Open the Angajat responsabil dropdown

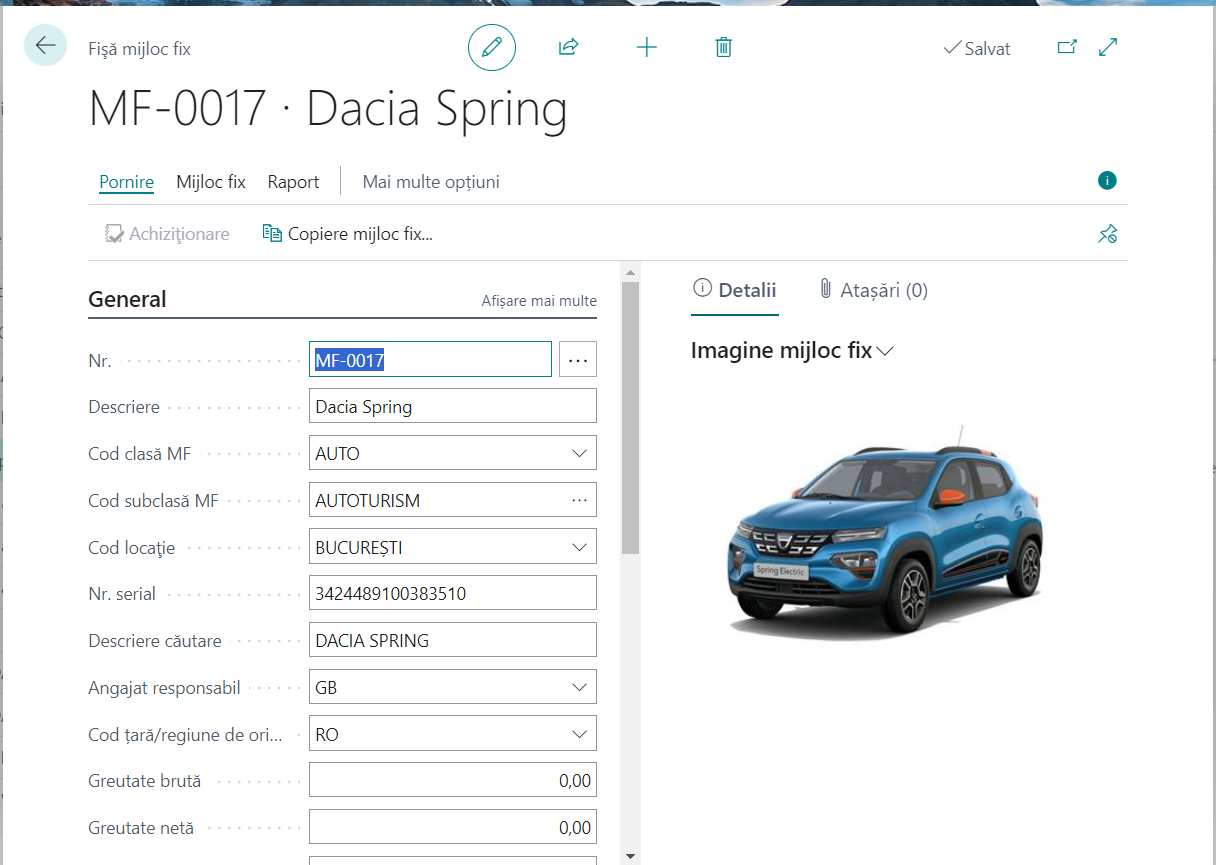click(x=579, y=687)
